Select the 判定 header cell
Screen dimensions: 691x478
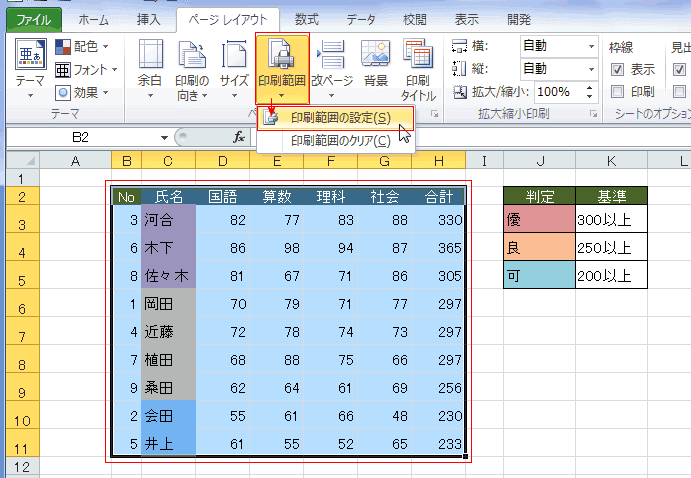tap(540, 196)
